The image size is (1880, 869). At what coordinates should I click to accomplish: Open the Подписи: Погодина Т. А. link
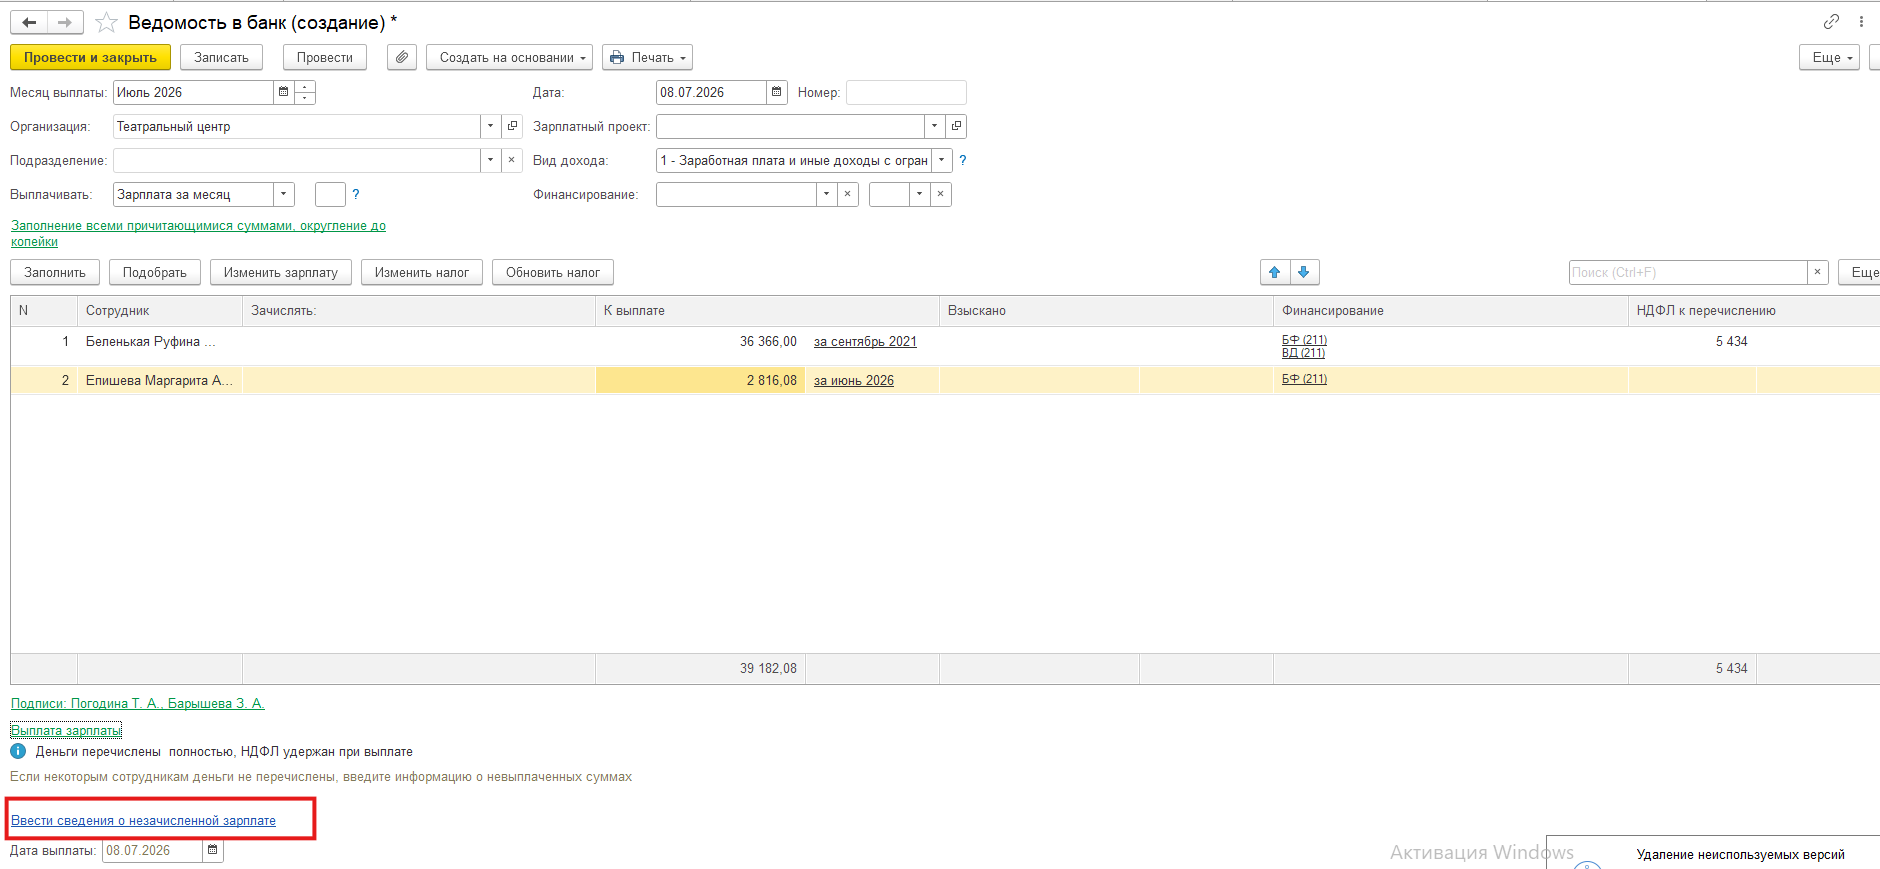[x=138, y=703]
